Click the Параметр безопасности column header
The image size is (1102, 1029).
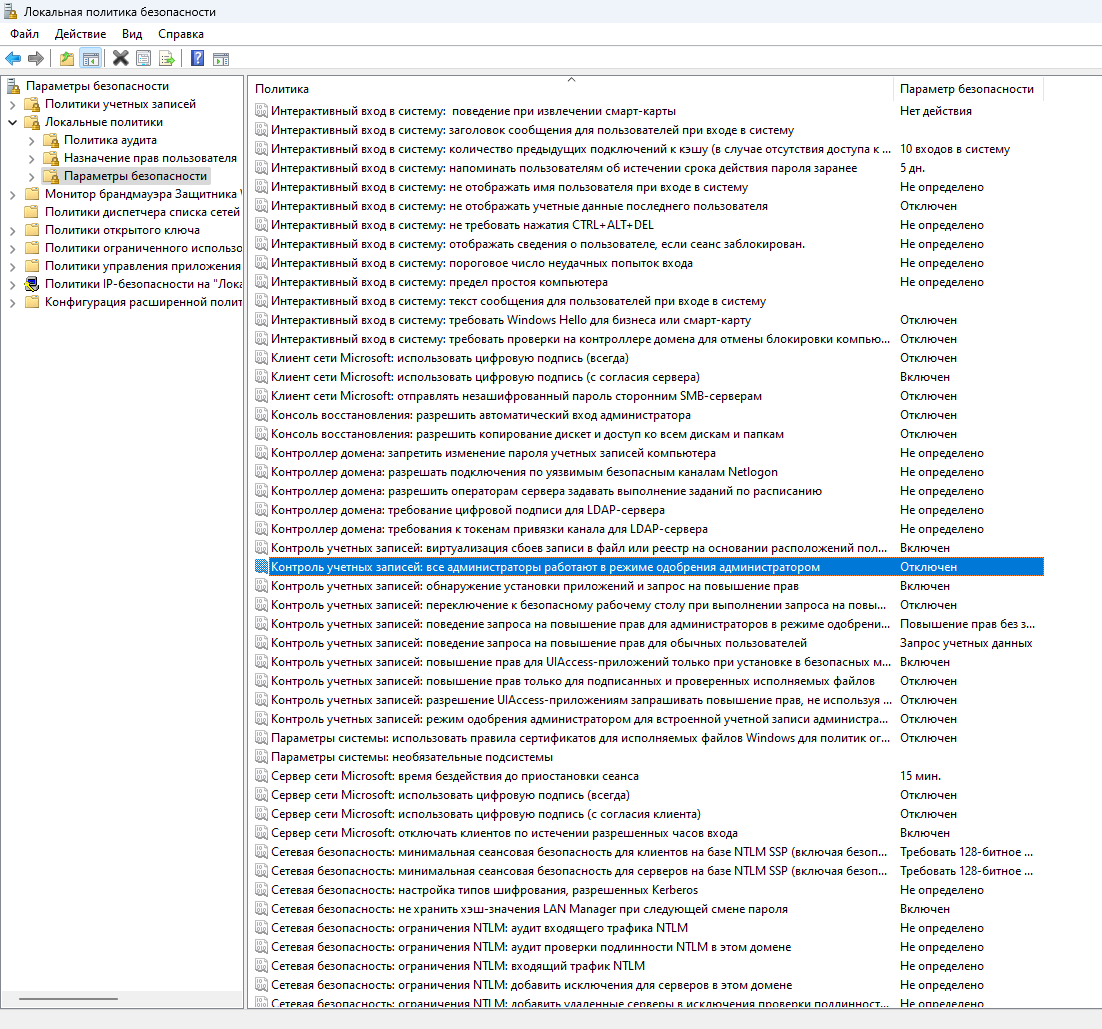click(x=966, y=89)
